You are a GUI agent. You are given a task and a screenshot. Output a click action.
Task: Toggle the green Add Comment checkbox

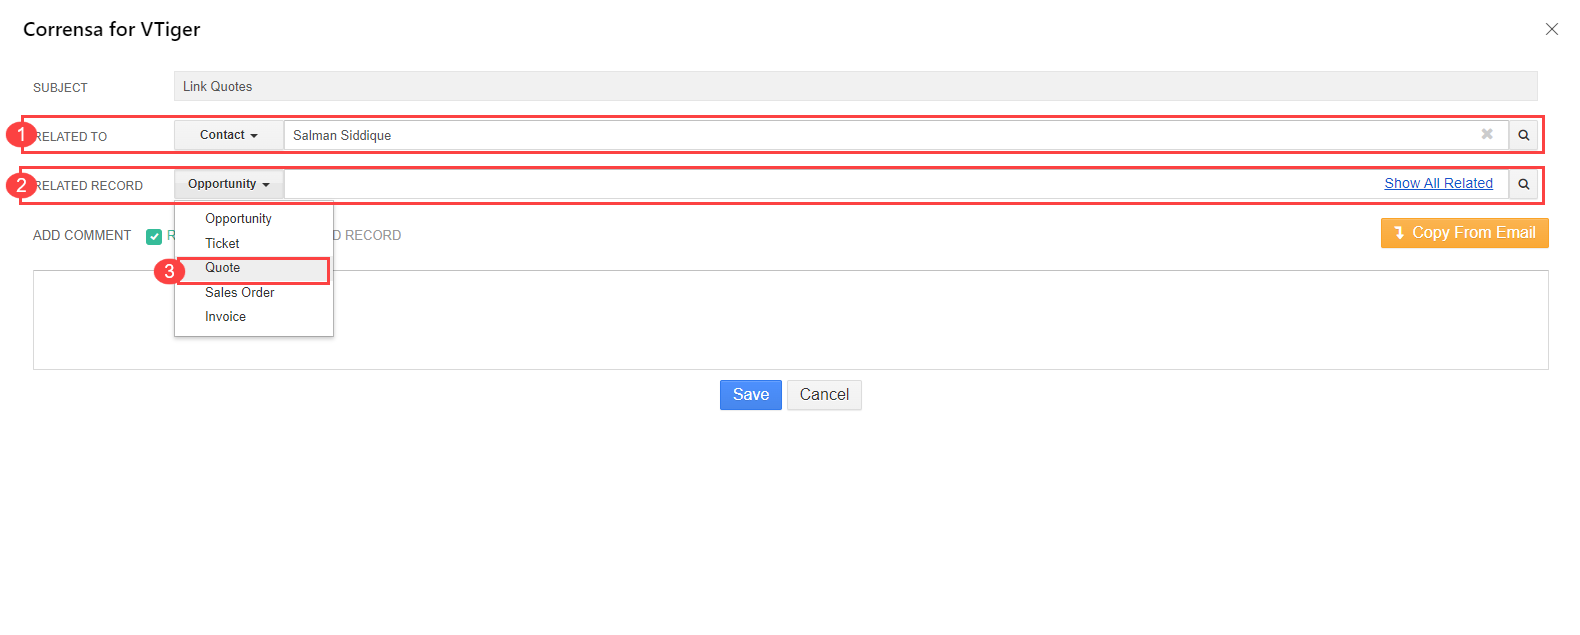tap(154, 236)
